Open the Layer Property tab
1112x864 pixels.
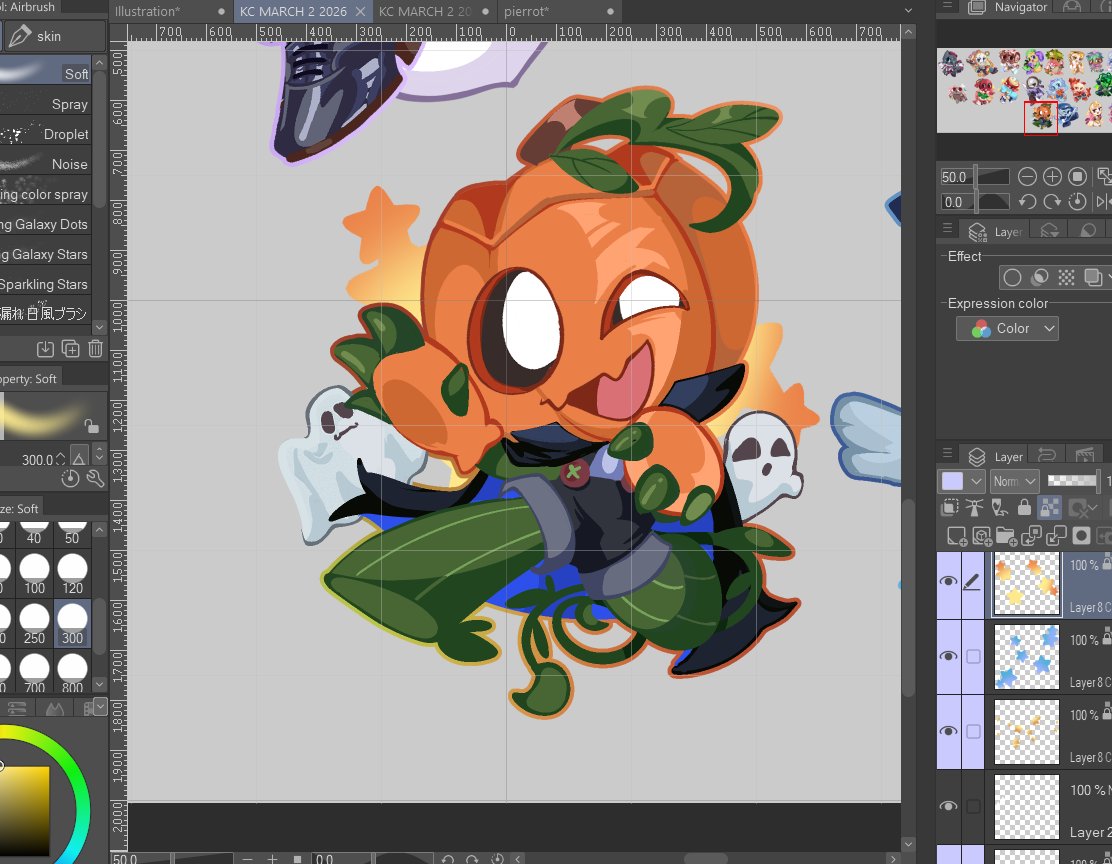[997, 231]
